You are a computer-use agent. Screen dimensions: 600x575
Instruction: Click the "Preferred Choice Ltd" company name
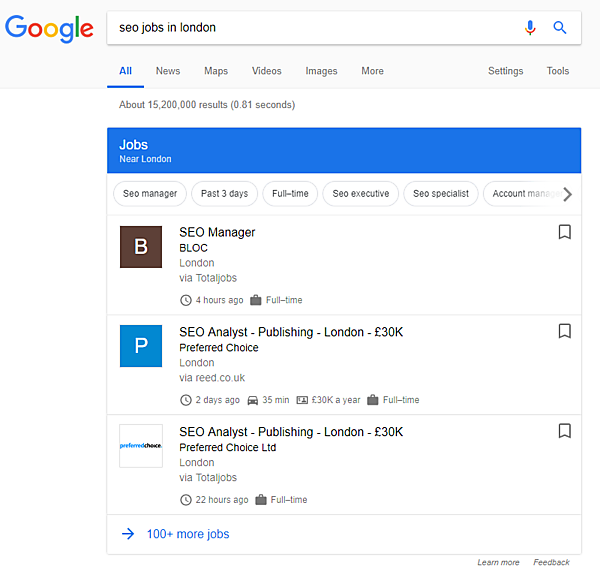click(228, 448)
